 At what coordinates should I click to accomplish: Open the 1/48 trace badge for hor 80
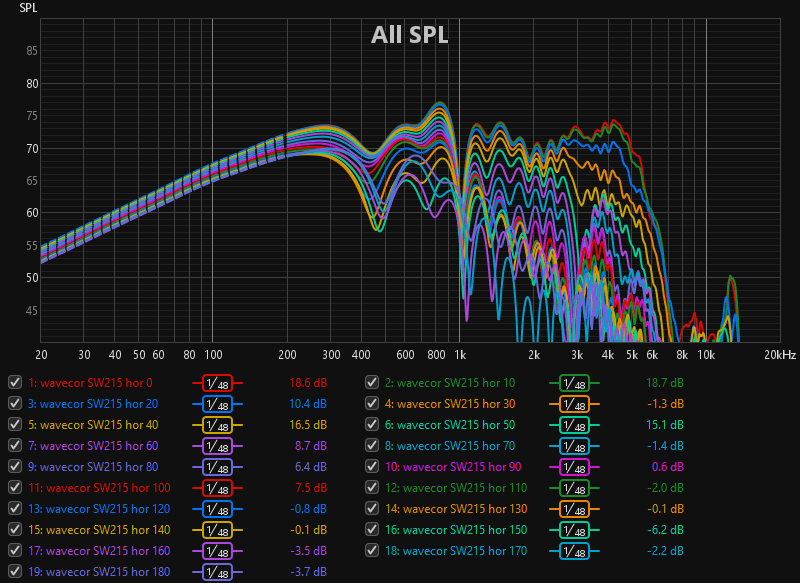217,467
